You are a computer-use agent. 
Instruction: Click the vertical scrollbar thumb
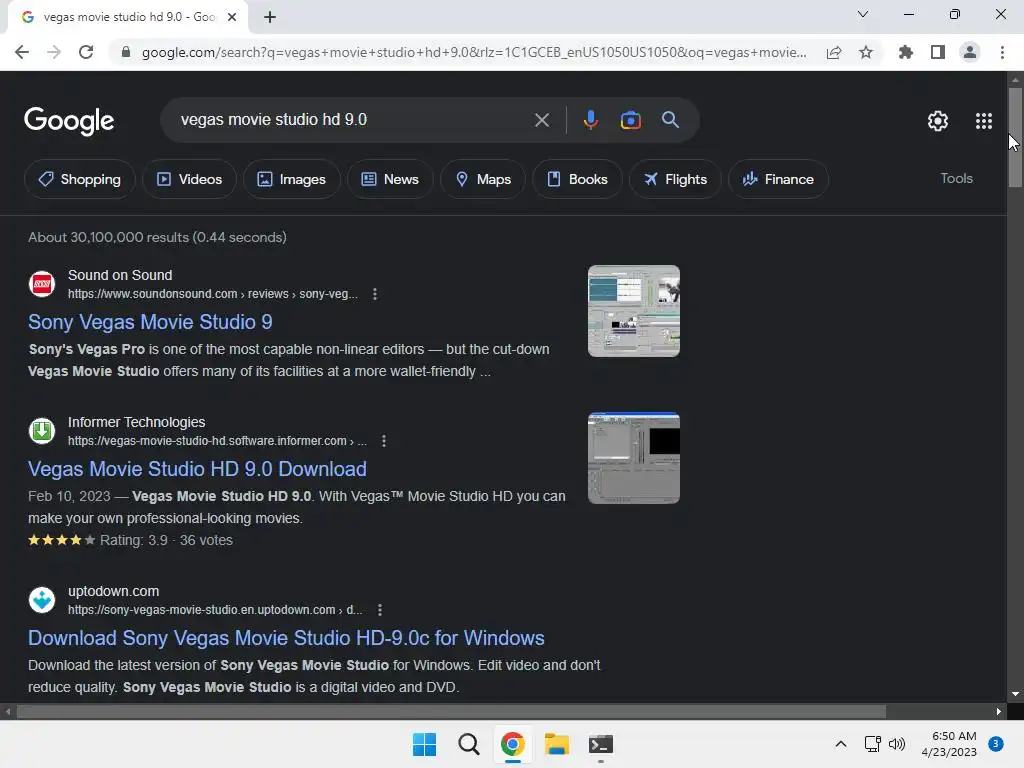[1015, 137]
